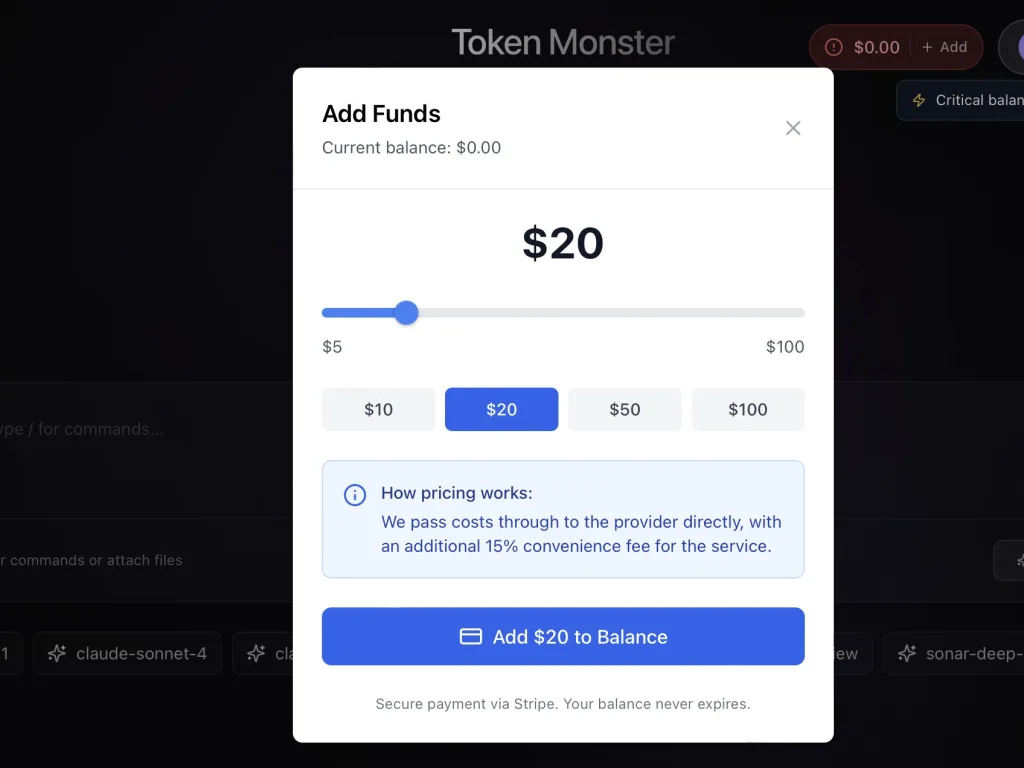
Task: Click Add $20 to Balance button
Action: [x=563, y=636]
